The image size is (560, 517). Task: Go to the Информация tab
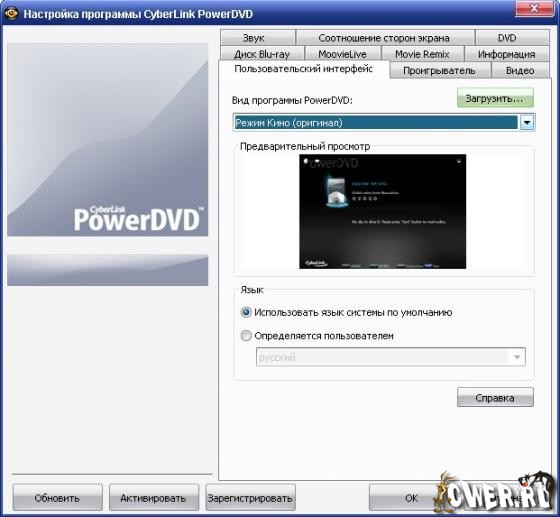[x=506, y=54]
